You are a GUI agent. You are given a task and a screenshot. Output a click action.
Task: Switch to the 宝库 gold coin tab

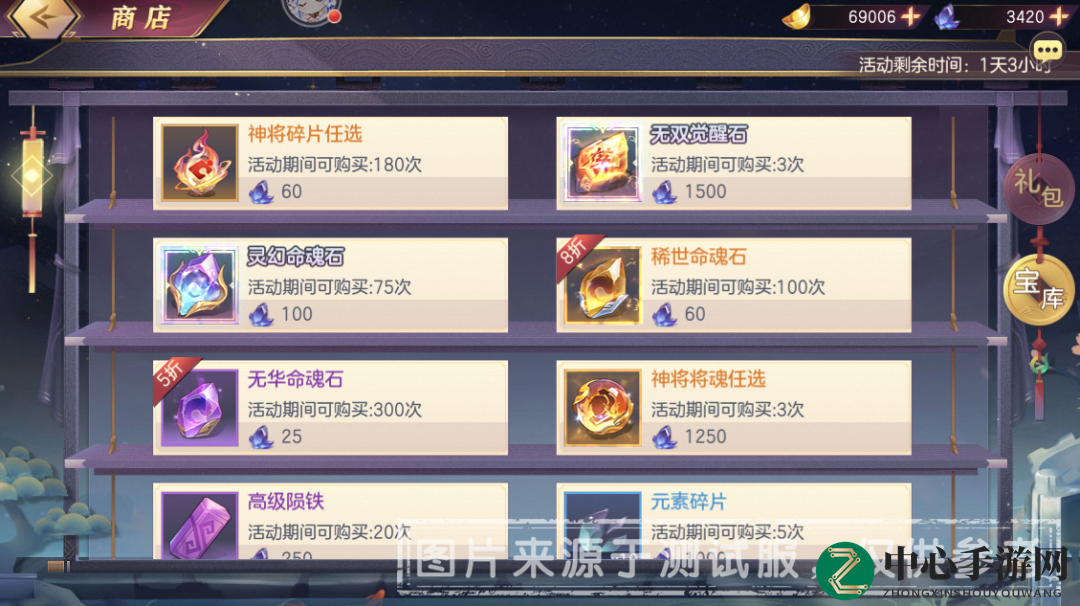click(x=1039, y=290)
